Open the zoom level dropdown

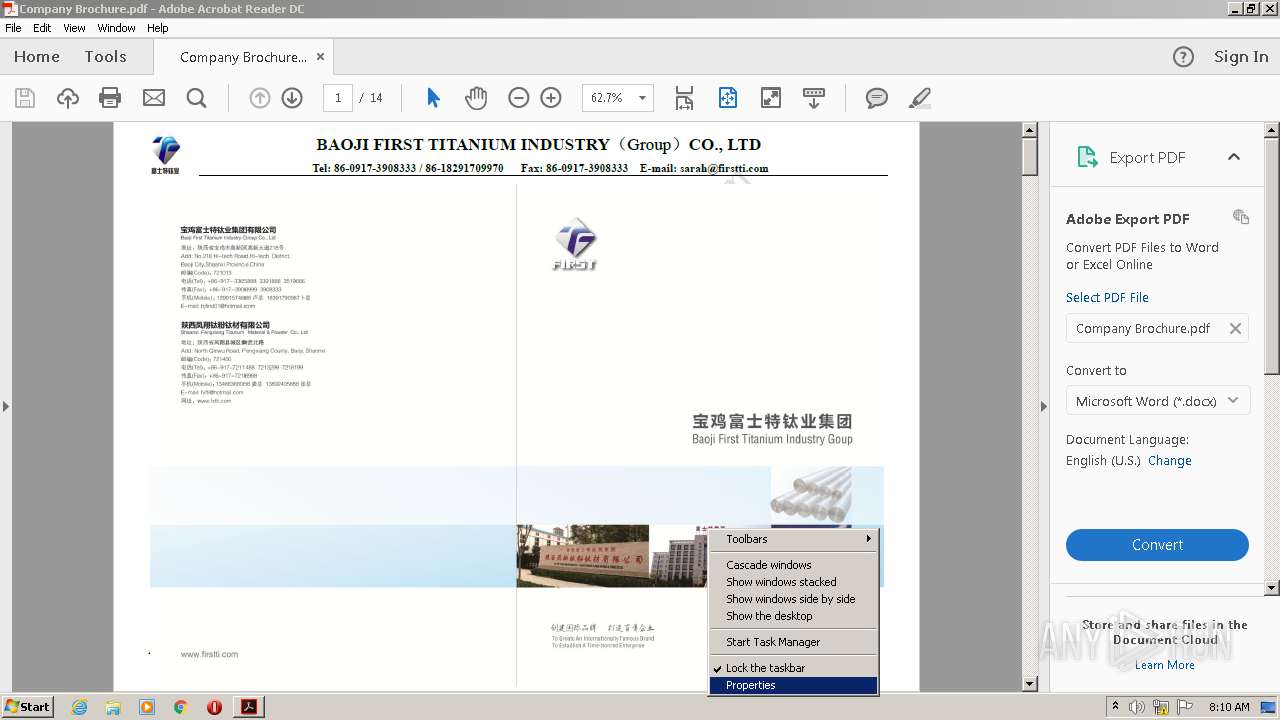coord(642,98)
